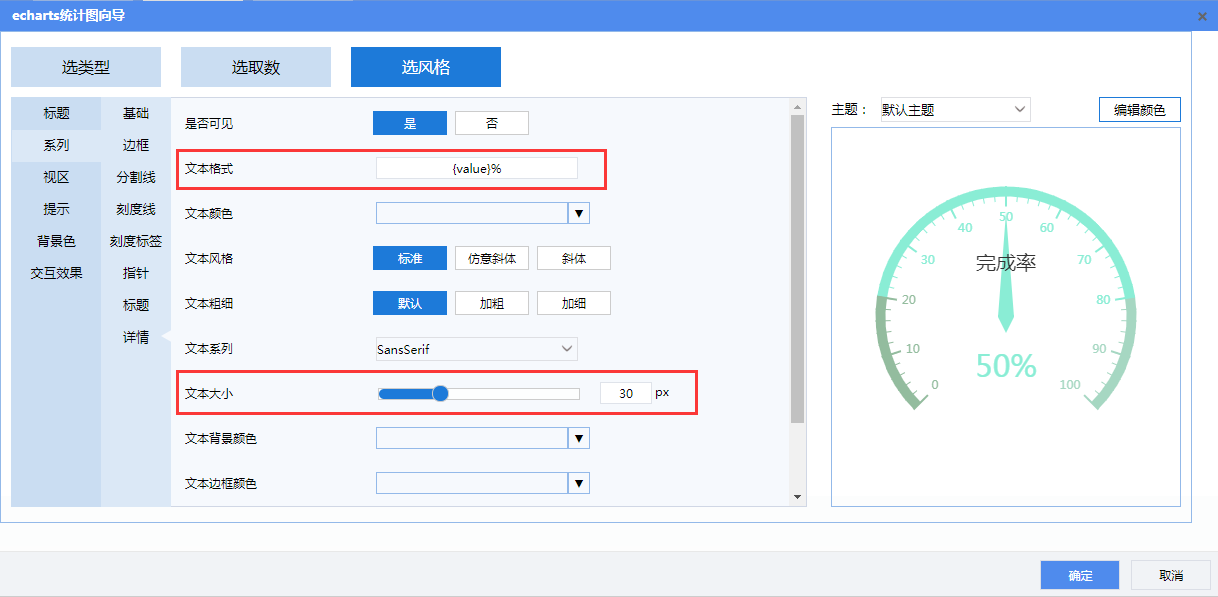Open the 标题 category in left sidebar
Viewport: 1218px width, 597px height.
click(x=56, y=113)
